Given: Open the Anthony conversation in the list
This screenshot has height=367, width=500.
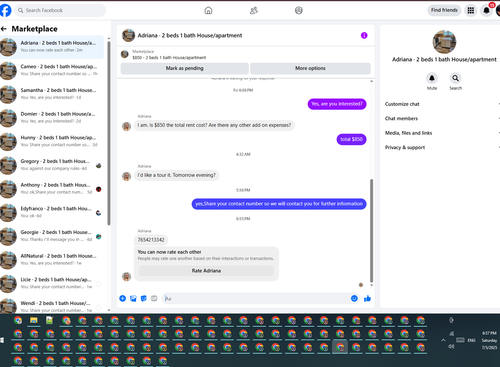Looking at the screenshot, I should 52,189.
